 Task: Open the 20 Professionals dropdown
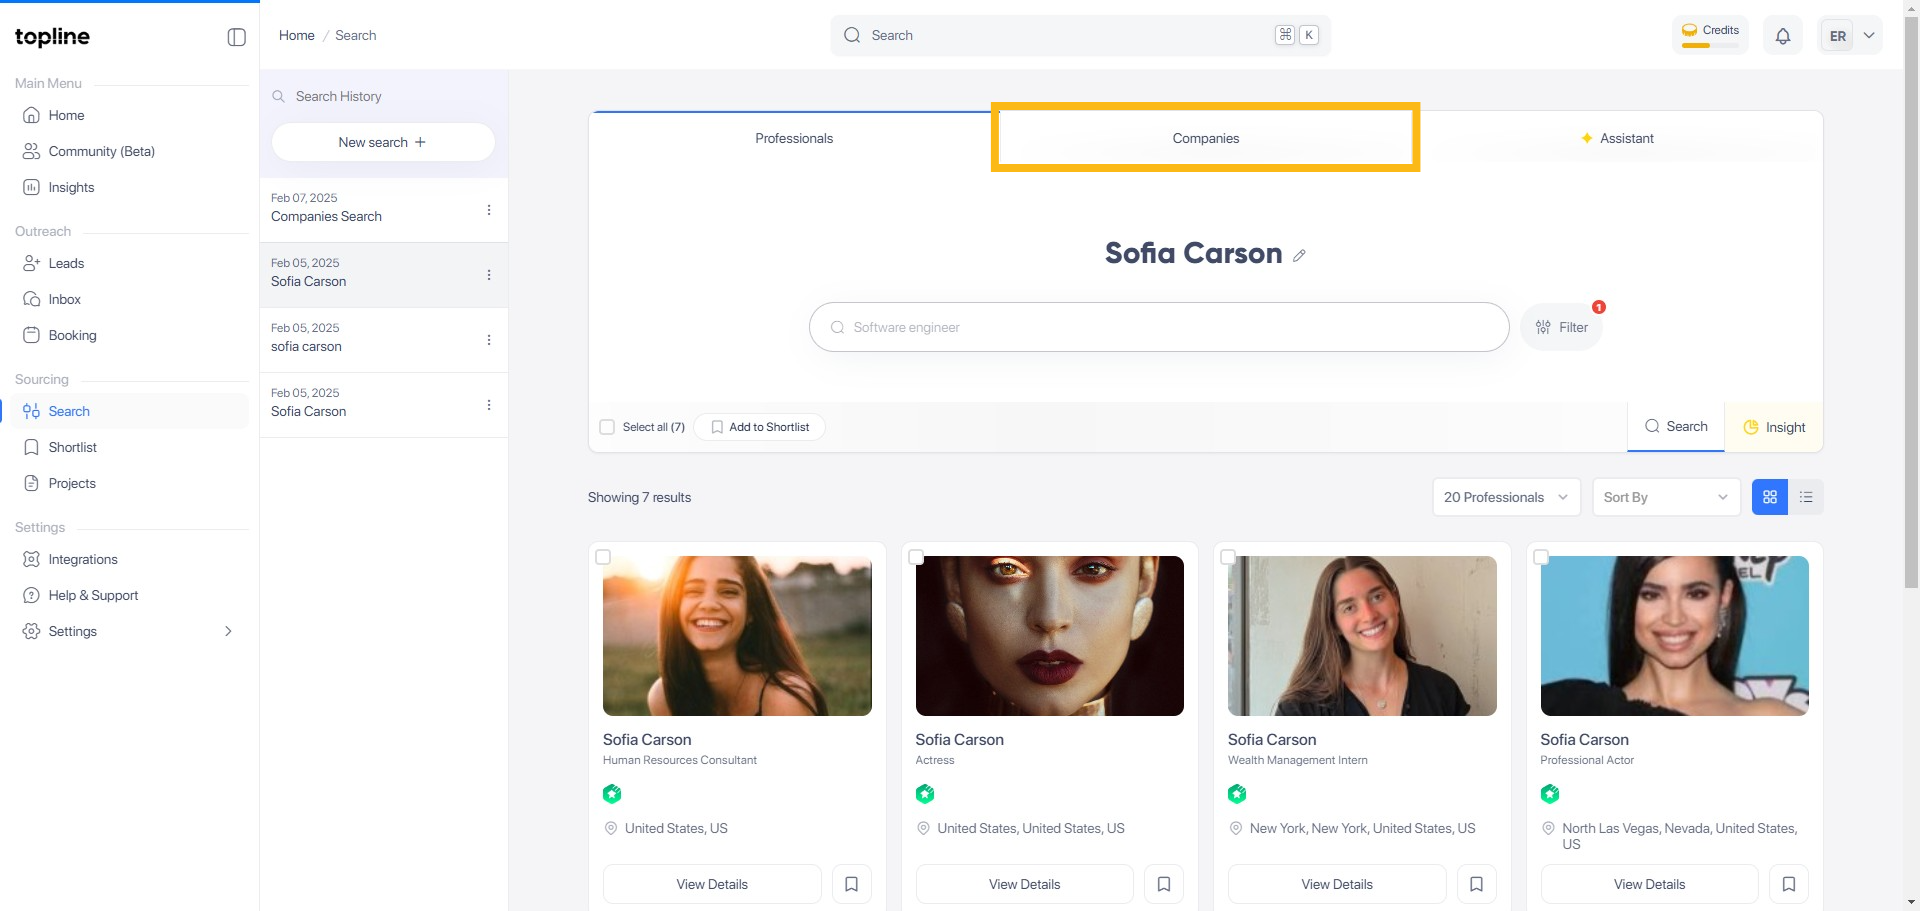pos(1505,497)
